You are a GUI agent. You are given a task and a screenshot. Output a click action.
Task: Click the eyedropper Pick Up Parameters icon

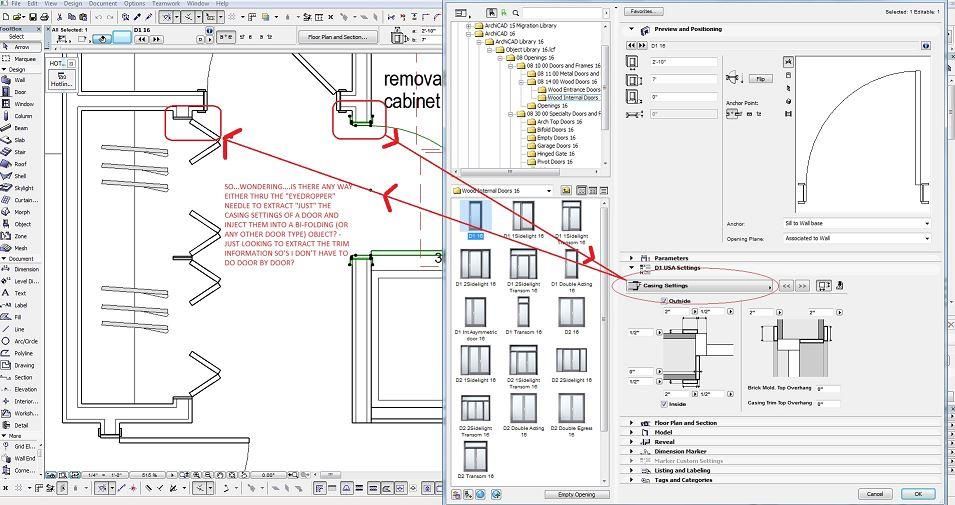(138, 17)
